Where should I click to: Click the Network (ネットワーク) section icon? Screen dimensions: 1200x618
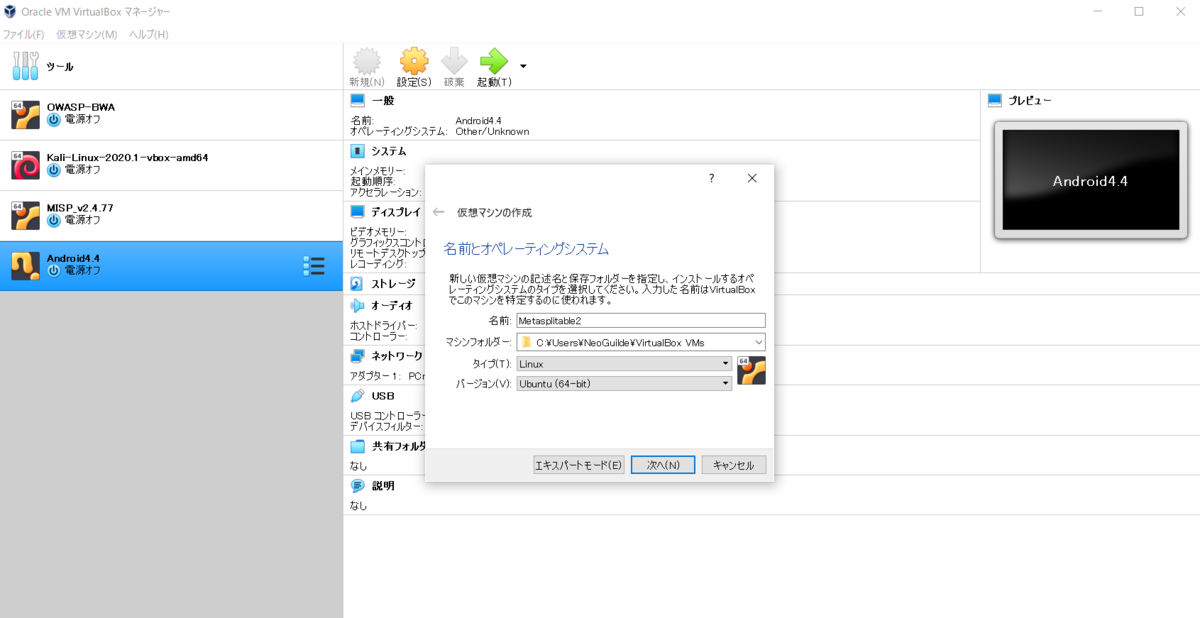pyautogui.click(x=358, y=355)
